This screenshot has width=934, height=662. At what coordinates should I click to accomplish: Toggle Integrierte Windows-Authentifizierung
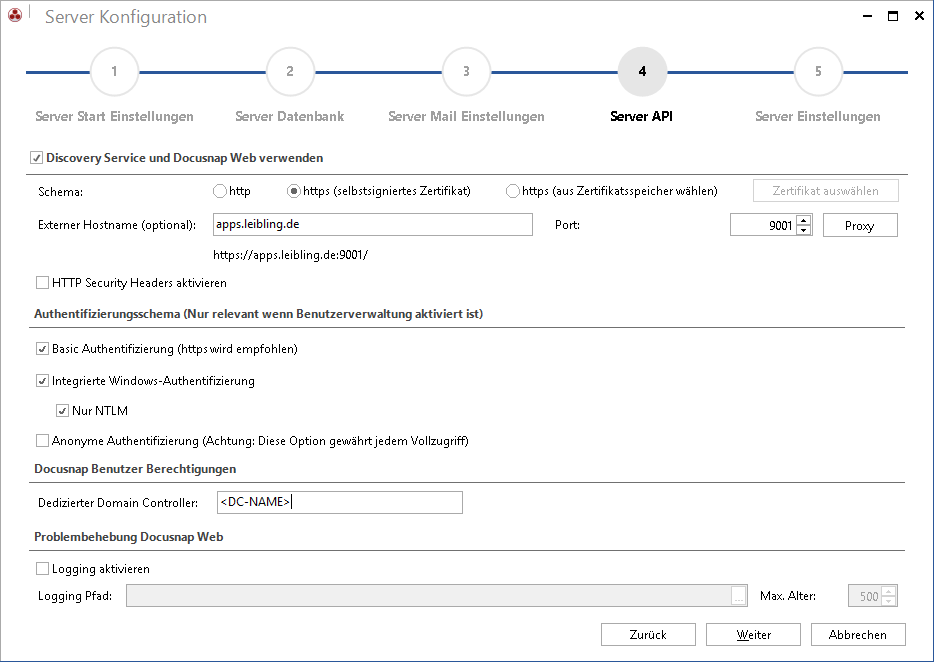point(42,381)
